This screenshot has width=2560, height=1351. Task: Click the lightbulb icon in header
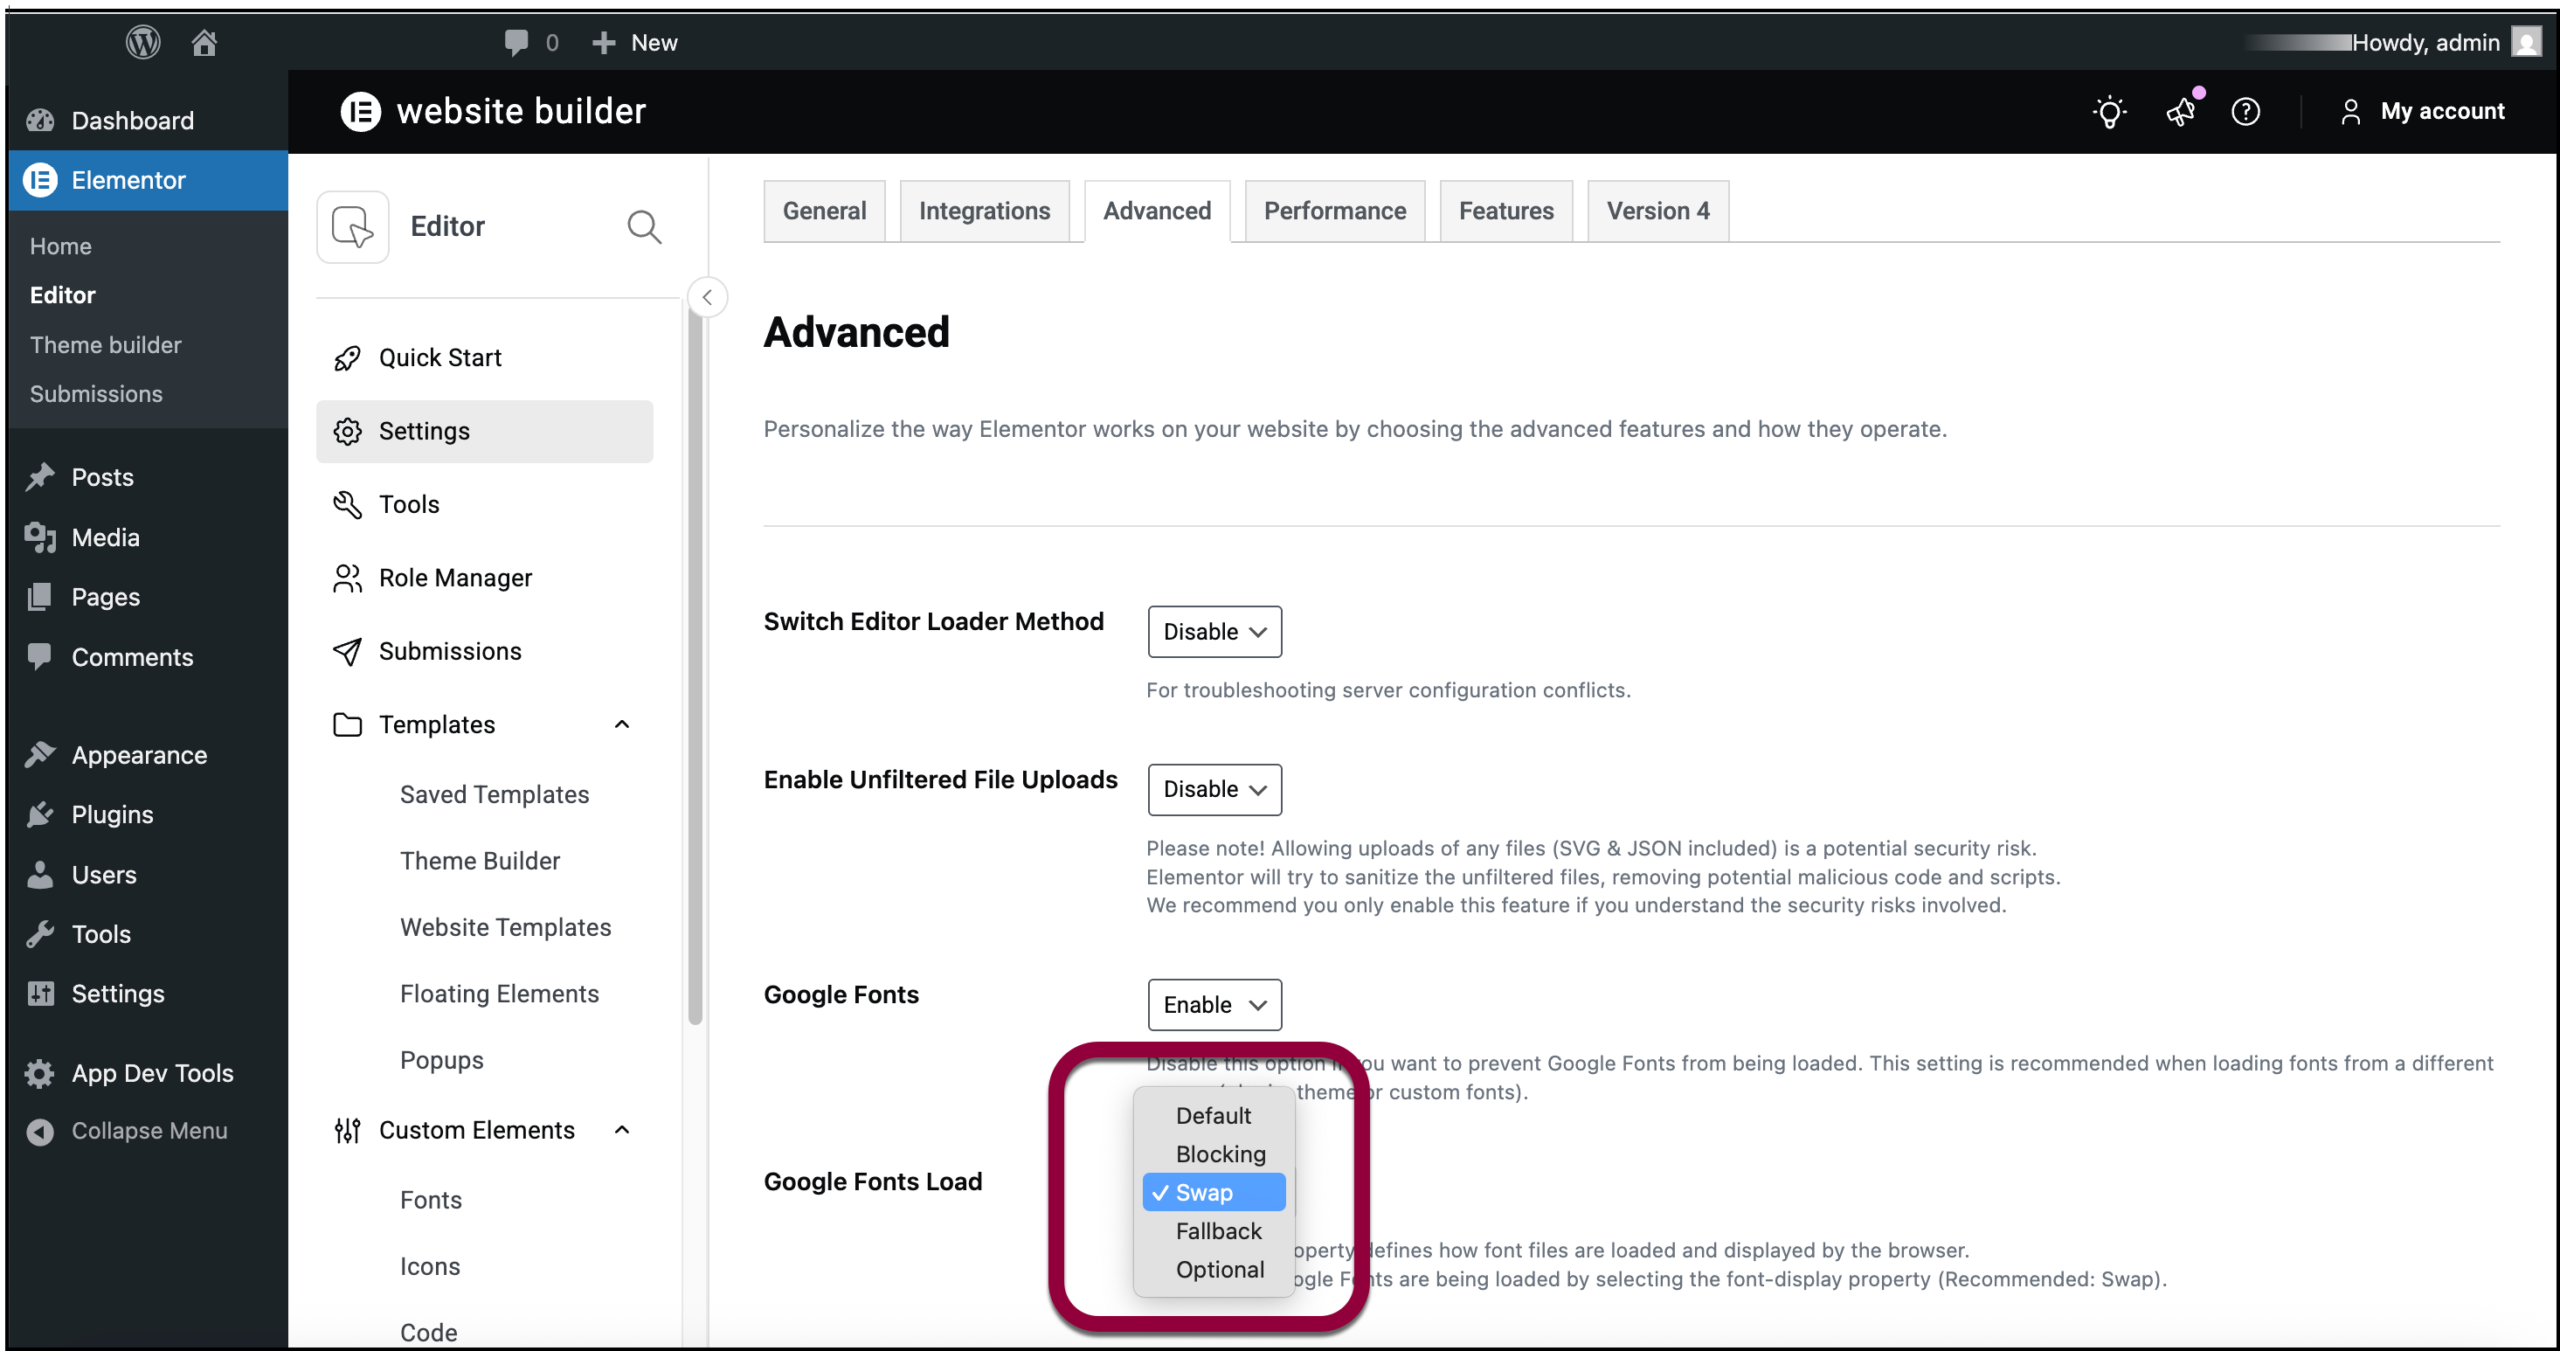pos(2109,111)
